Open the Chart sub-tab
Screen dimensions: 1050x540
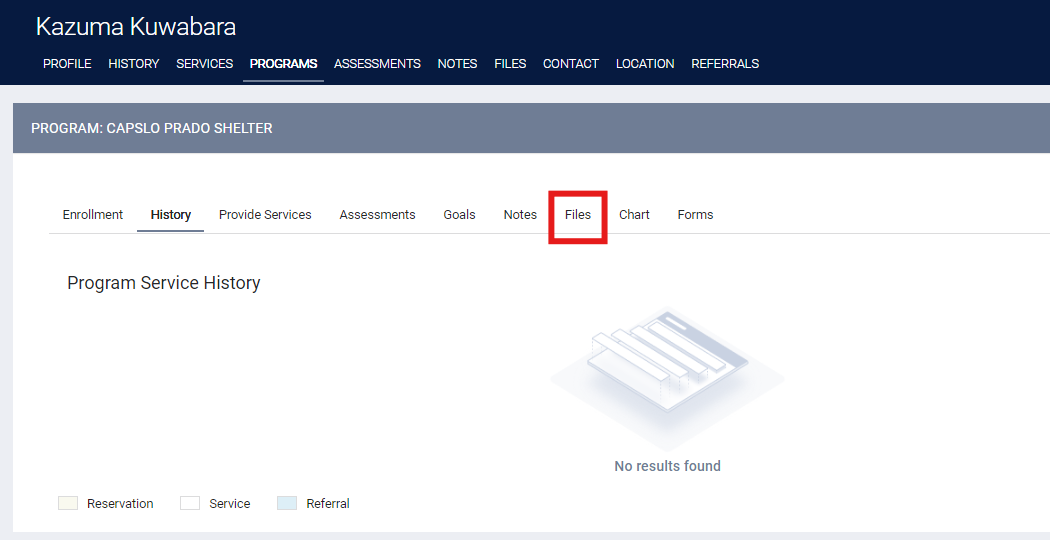coord(634,214)
